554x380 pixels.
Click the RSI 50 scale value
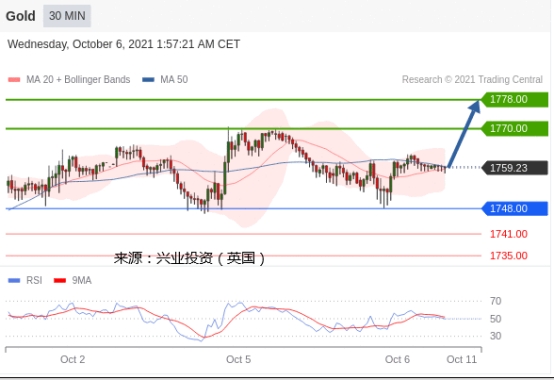click(495, 319)
